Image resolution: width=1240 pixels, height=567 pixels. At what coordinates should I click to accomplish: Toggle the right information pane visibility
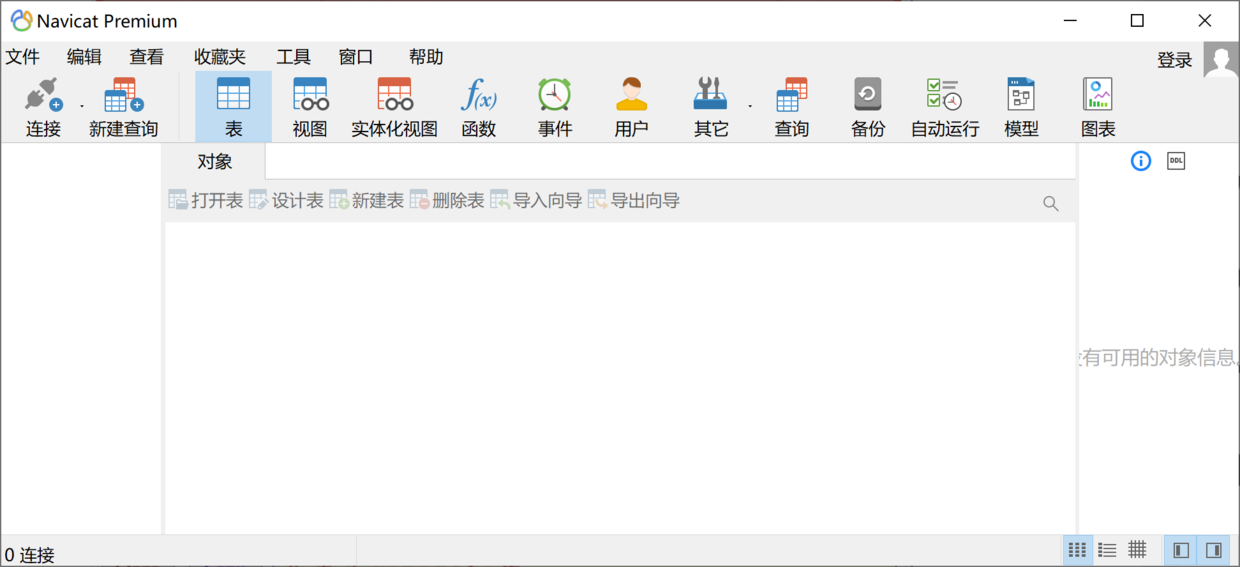(x=1213, y=550)
